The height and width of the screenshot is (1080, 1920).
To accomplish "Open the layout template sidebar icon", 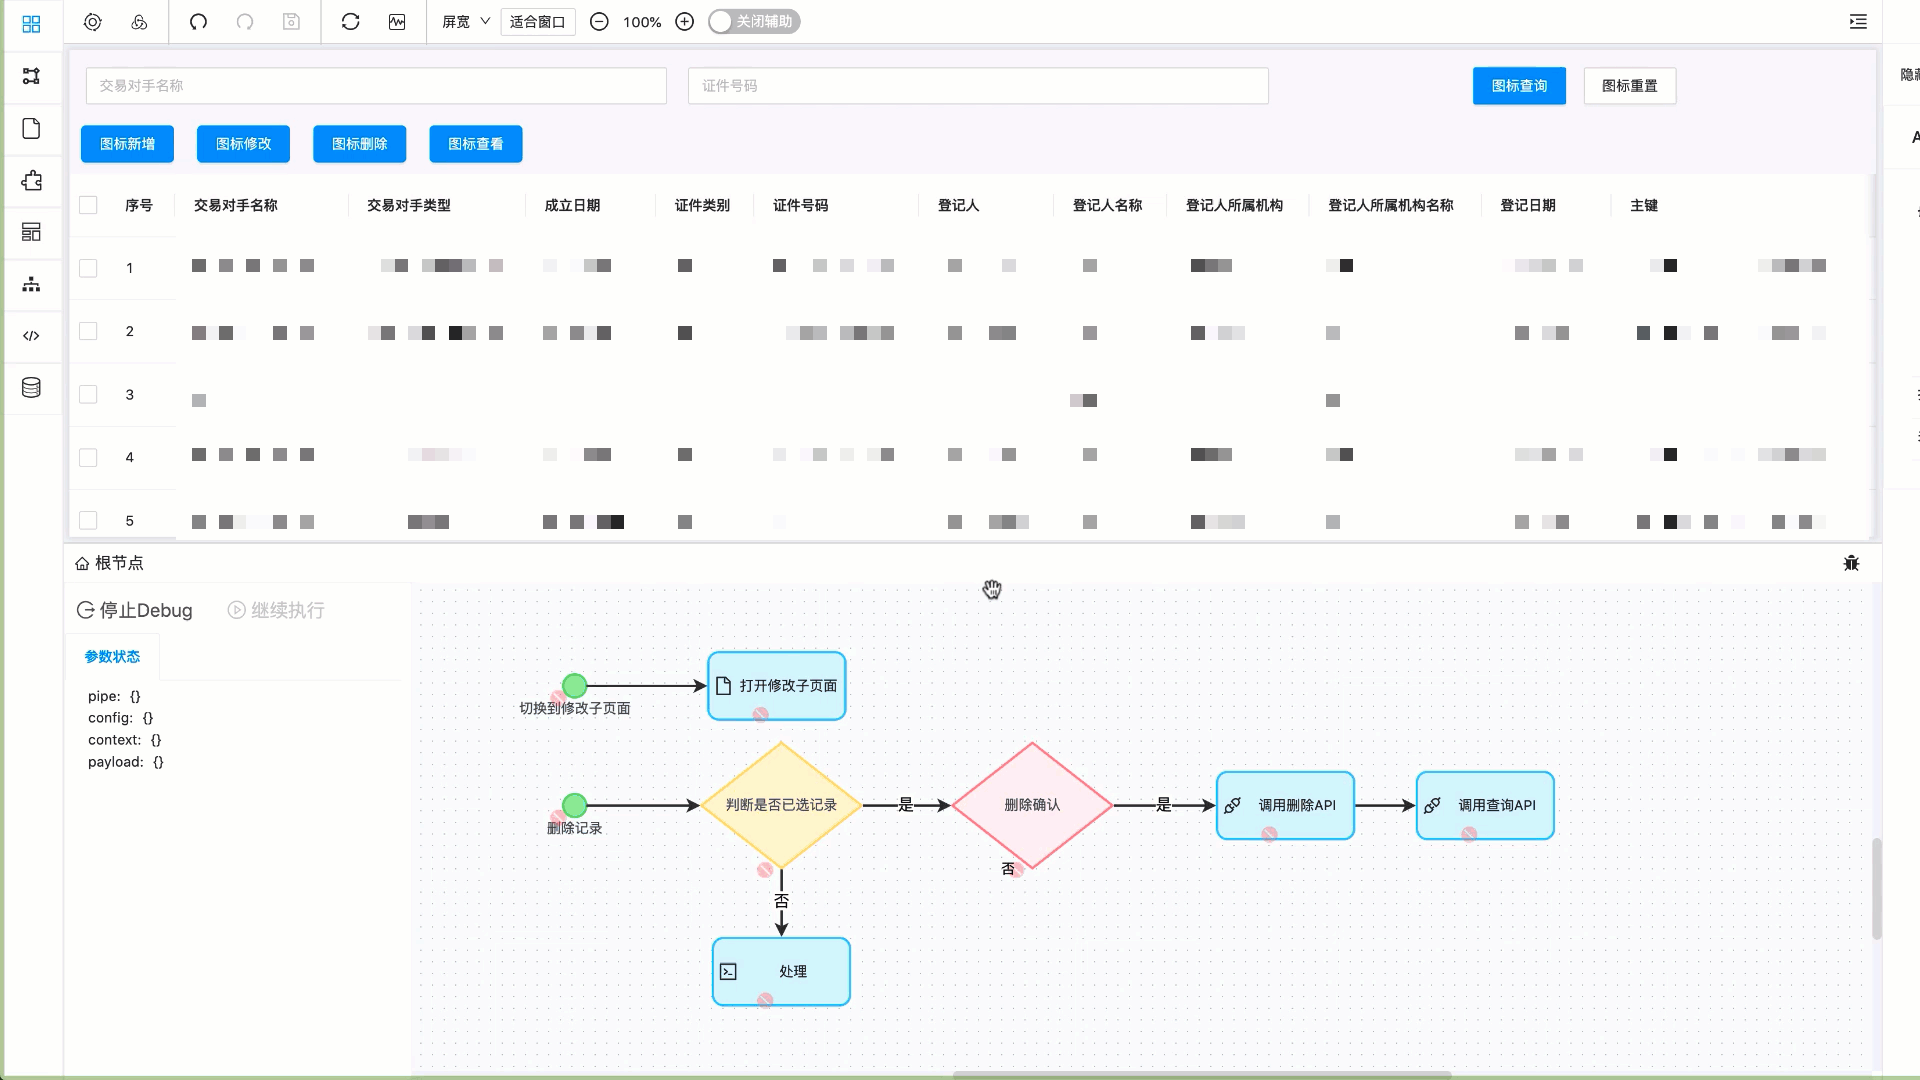I will pyautogui.click(x=31, y=232).
